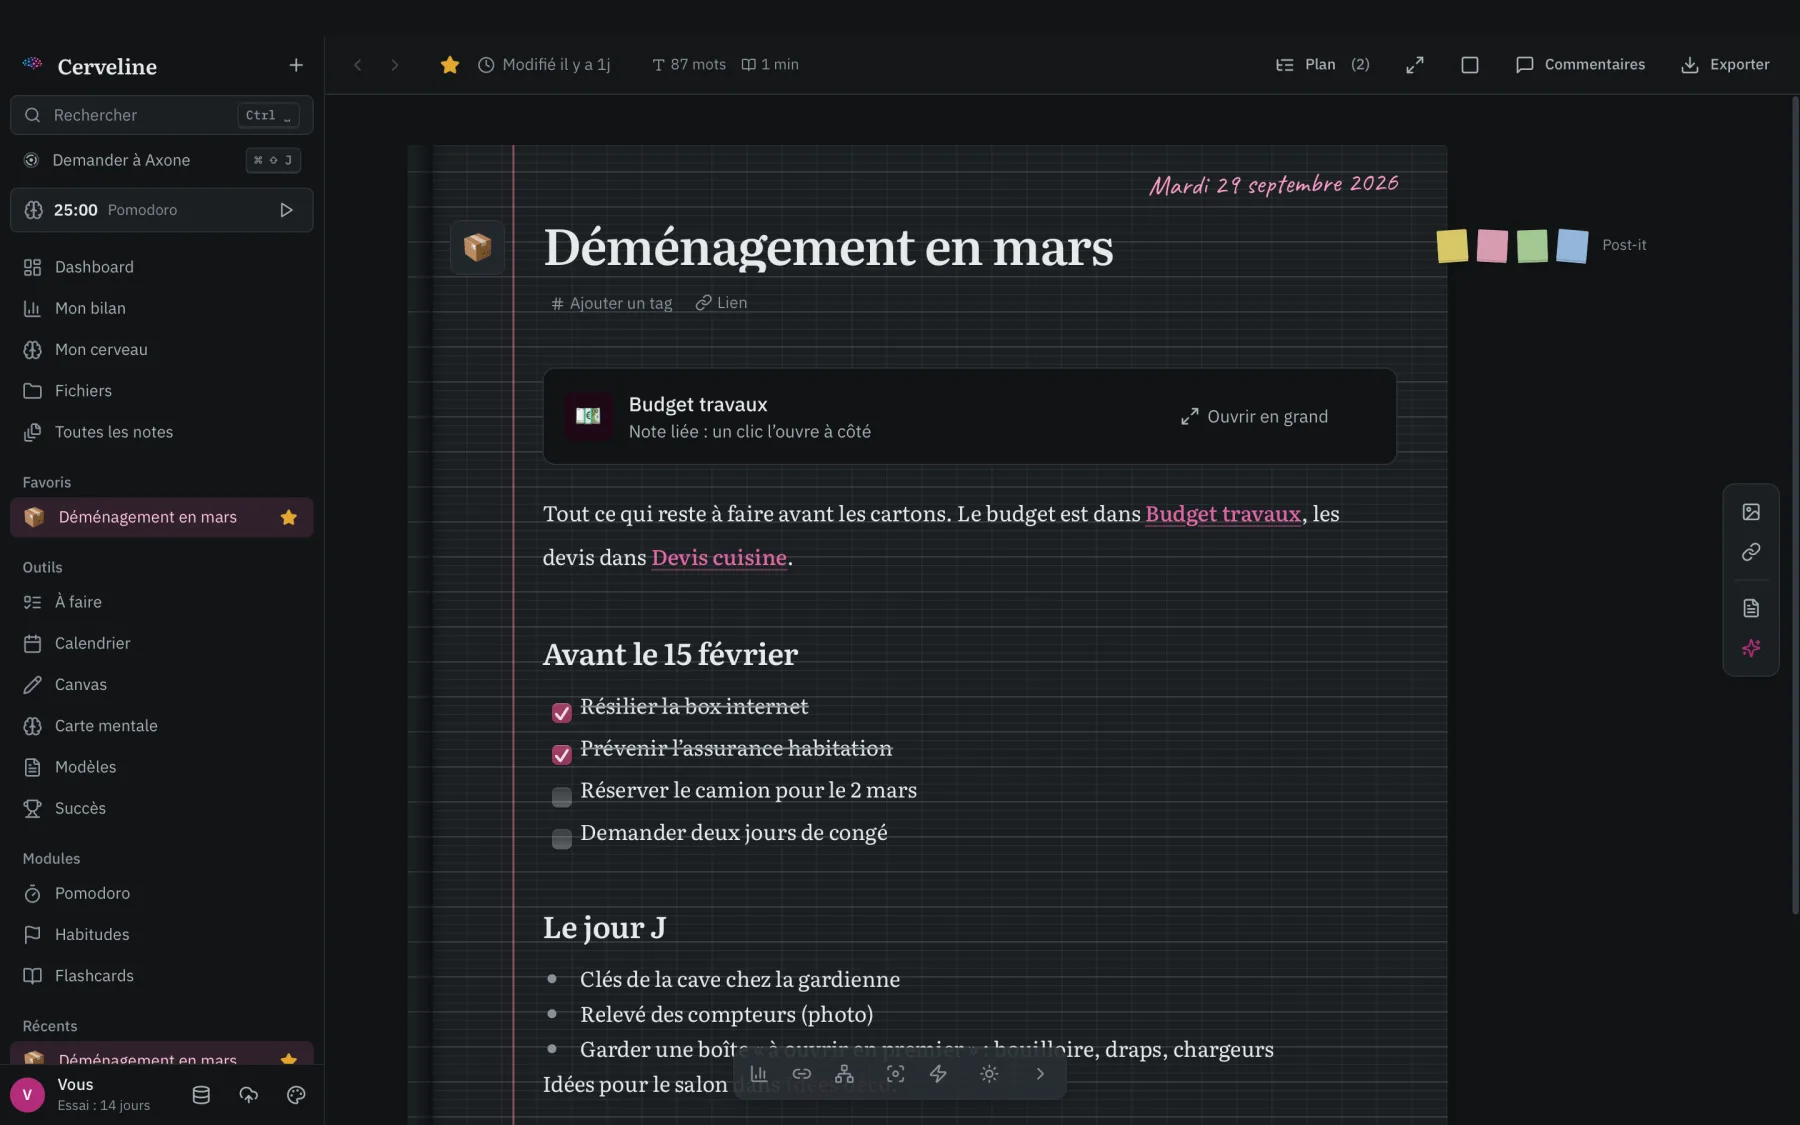The image size is (1800, 1125).
Task: Click the pink AI sparkle icon
Action: [1751, 648]
